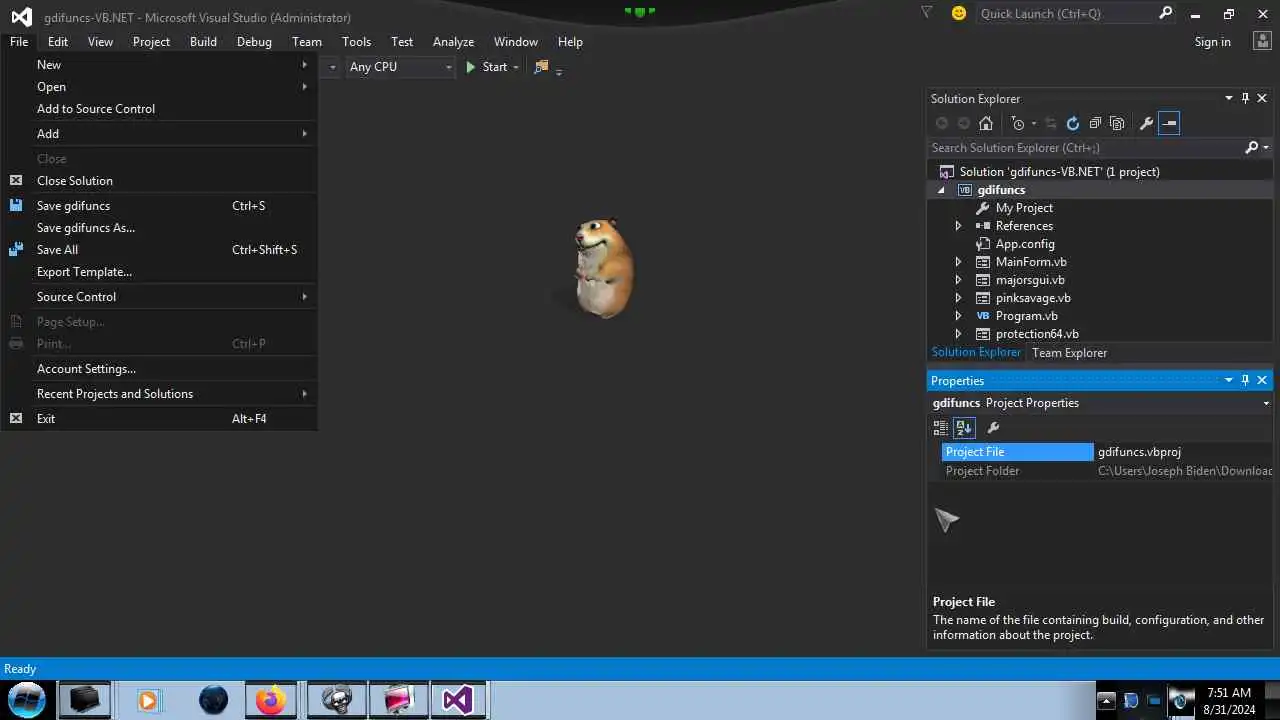Click the gdifuncs.vbproj property value
Image resolution: width=1280 pixels, height=720 pixels.
pyautogui.click(x=1139, y=452)
